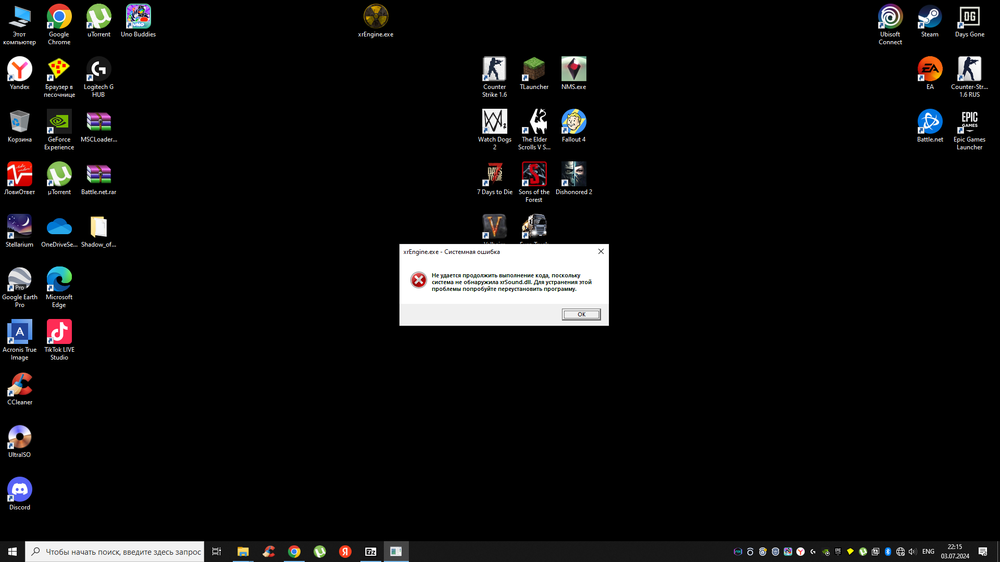Select the OneDriveSe... desktop icon
Screen dimensions: 1000x562
click(x=59, y=230)
